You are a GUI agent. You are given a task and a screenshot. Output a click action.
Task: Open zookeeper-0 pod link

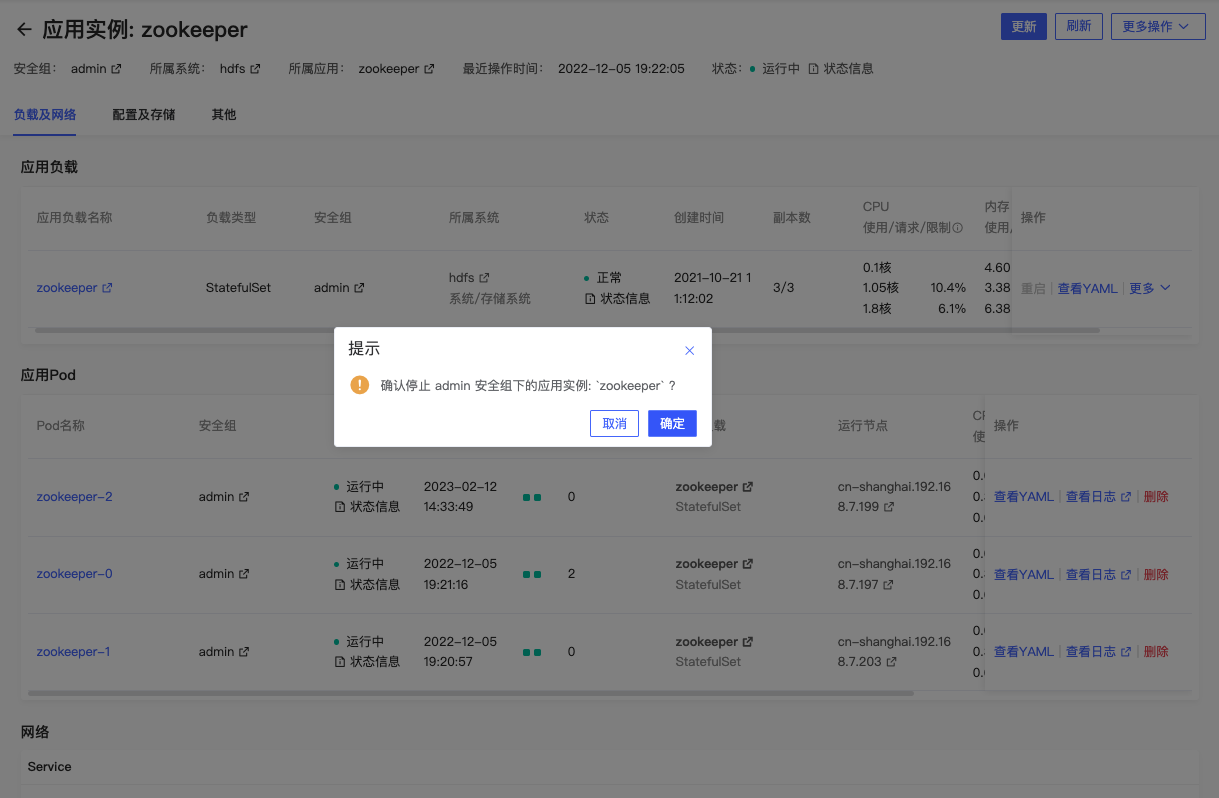[74, 574]
